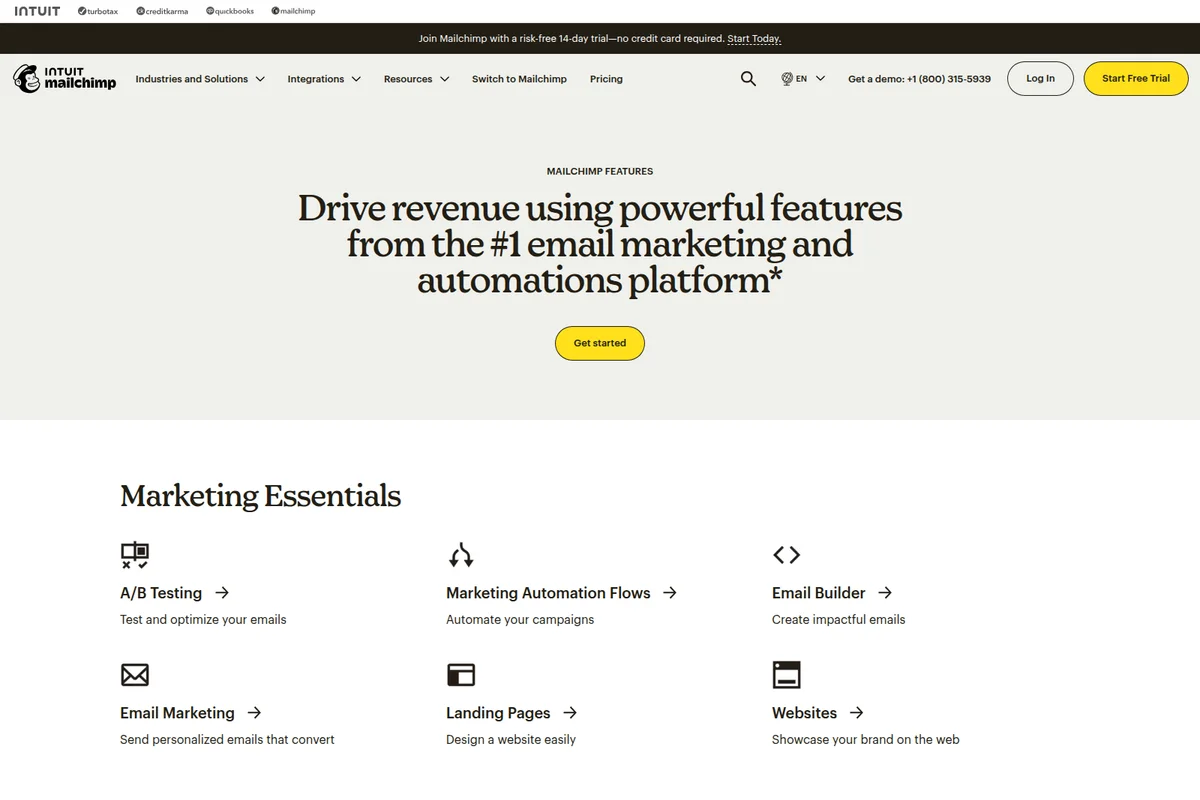Click the Start Free Trial button
The width and height of the screenshot is (1200, 800).
(x=1136, y=78)
